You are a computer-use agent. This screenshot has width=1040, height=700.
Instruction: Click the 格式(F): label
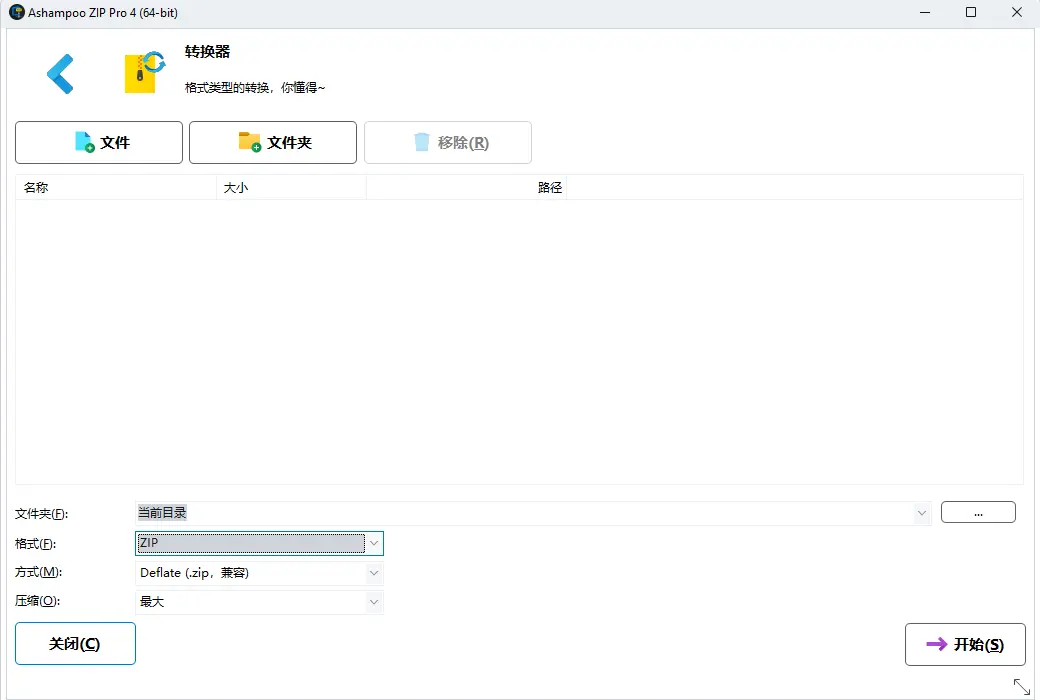pos(35,544)
